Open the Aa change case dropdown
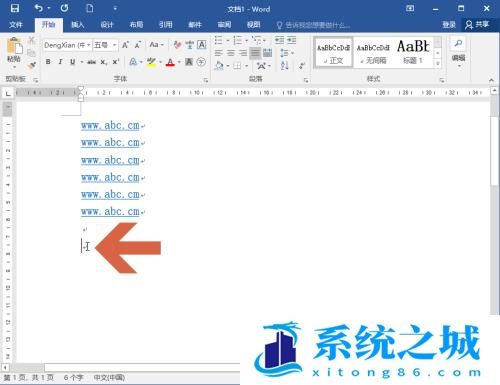 pos(156,45)
